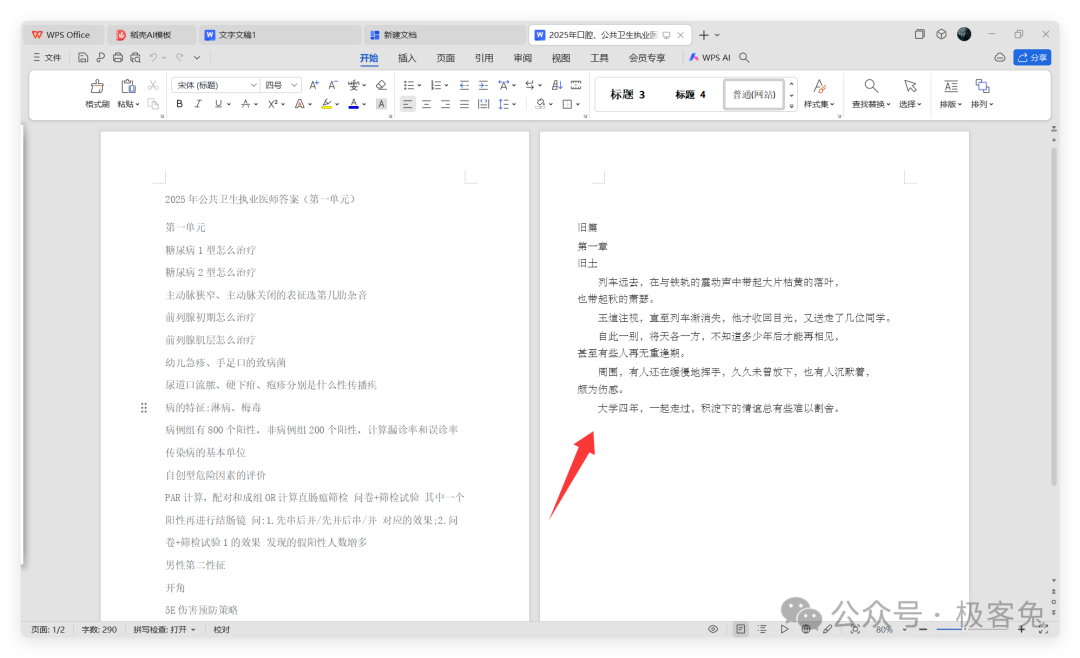Click the vertical scrollbar on the right
1080x658 pixels.
point(1053,317)
